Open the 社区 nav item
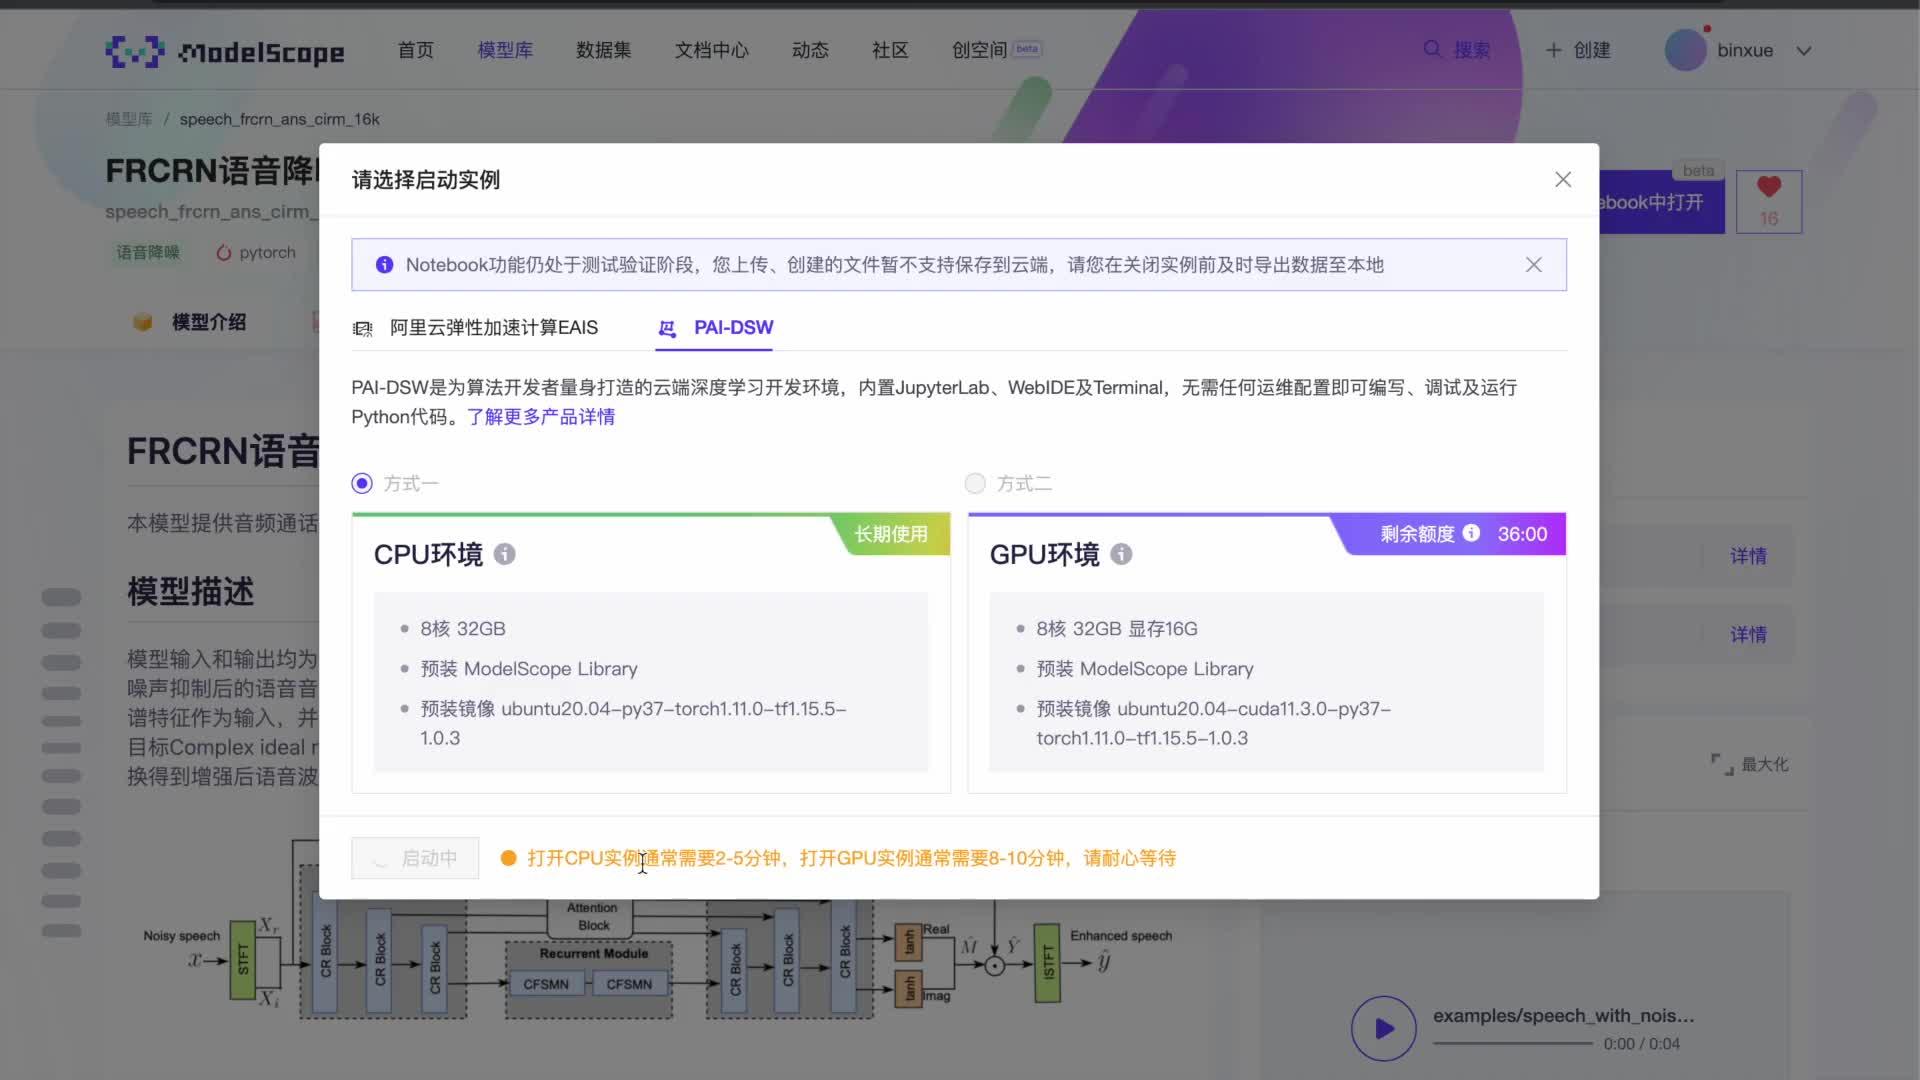Image resolution: width=1920 pixels, height=1080 pixels. (890, 50)
